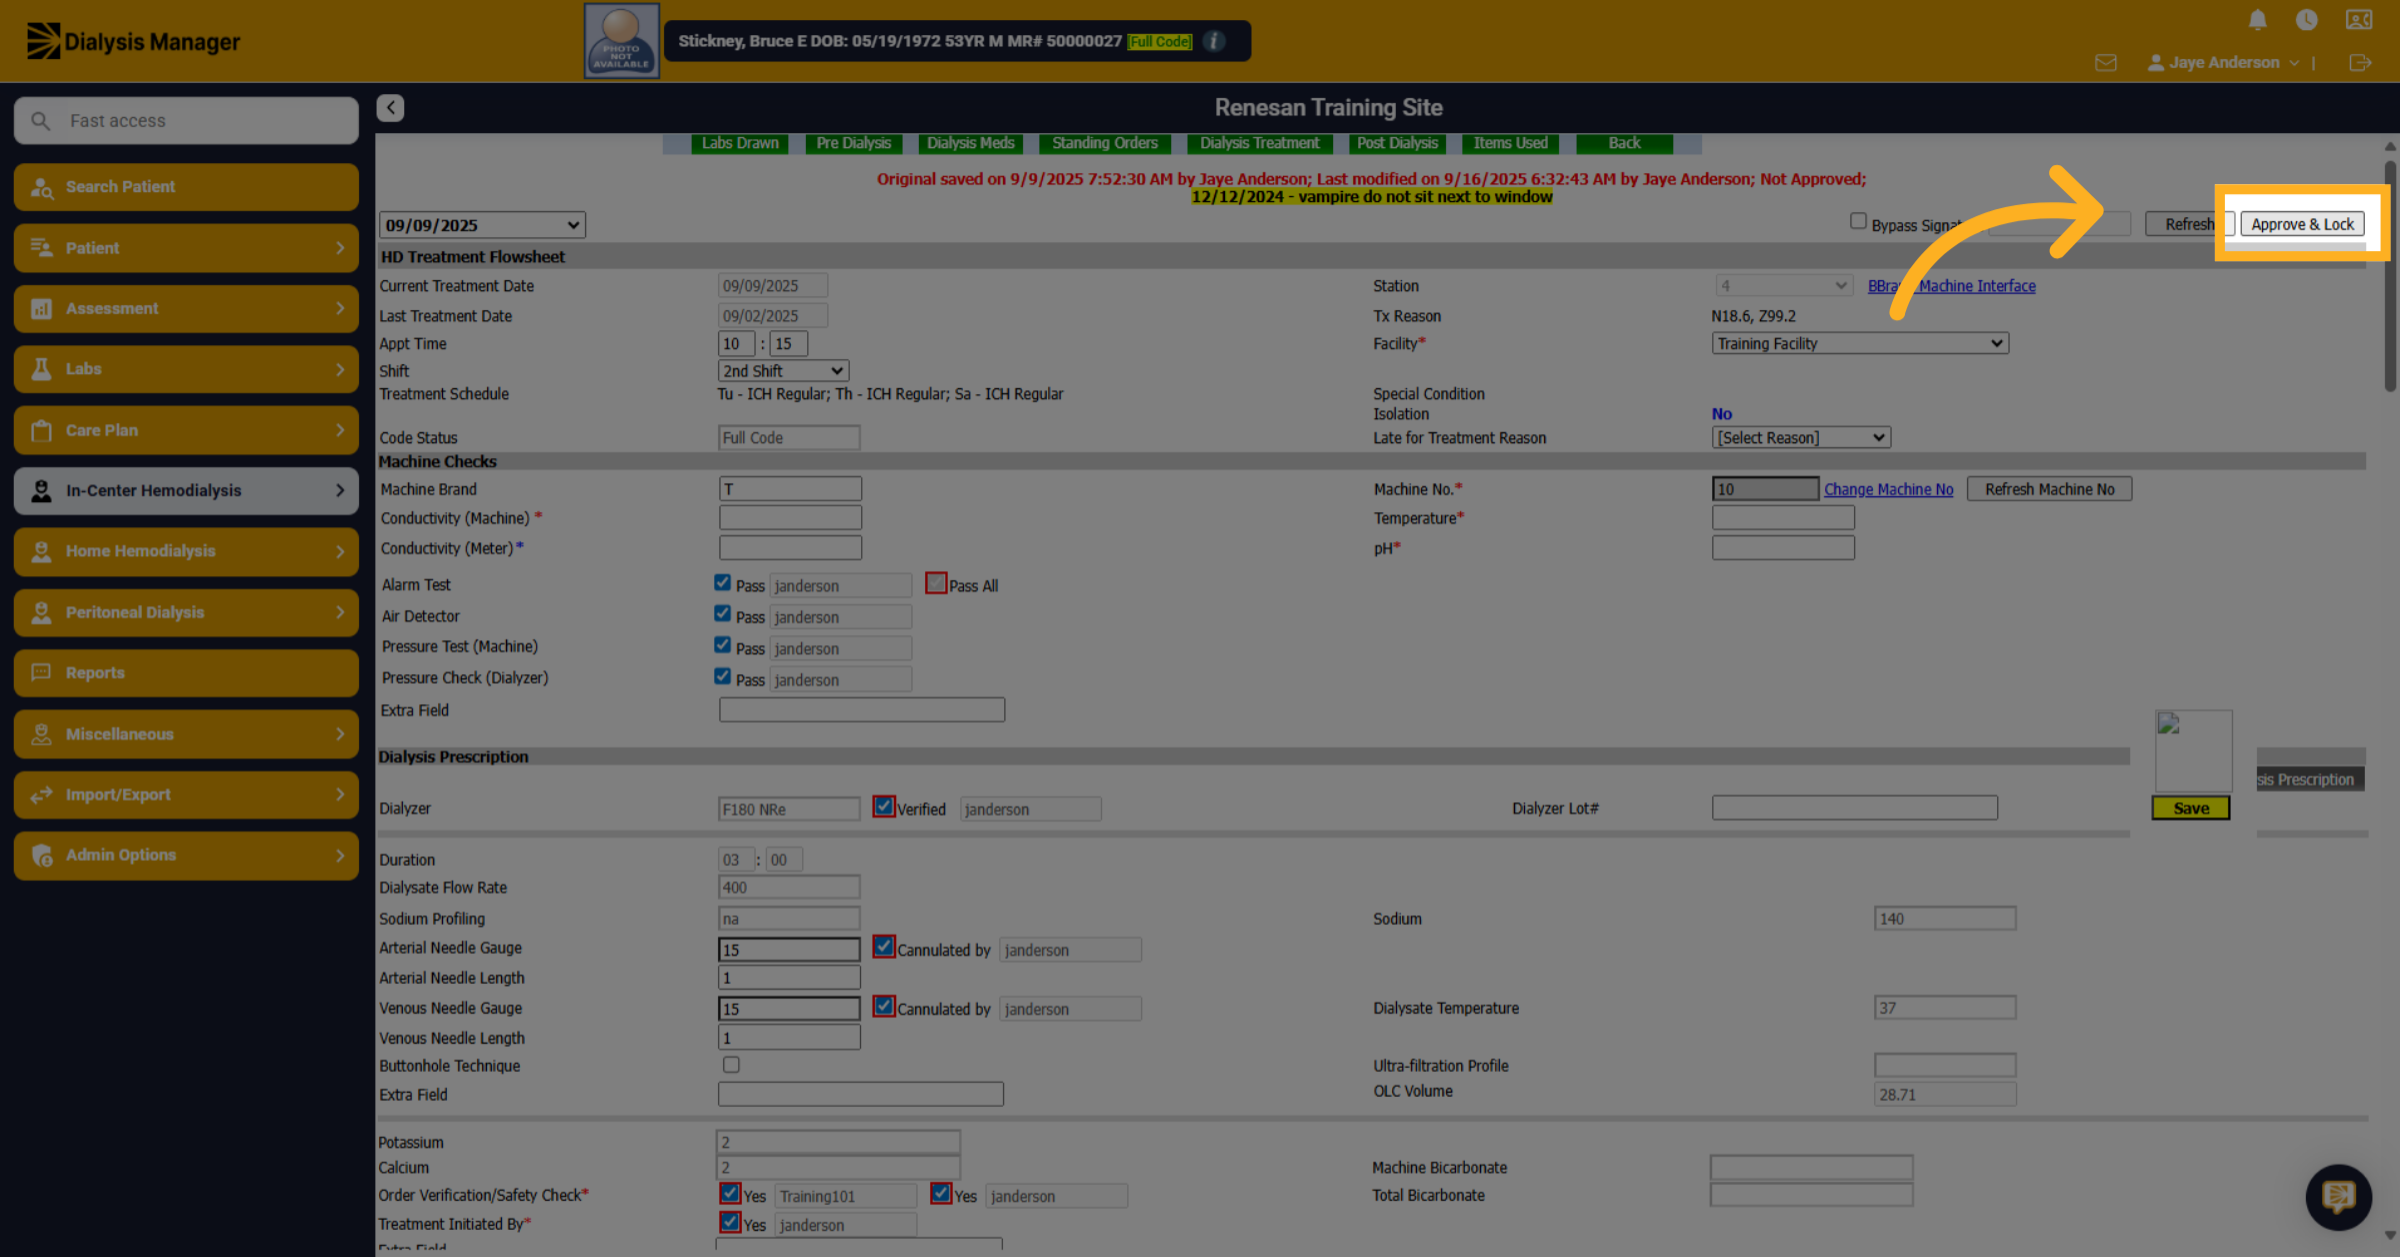Check the Pass All checkbox
This screenshot has height=1257, width=2400.
(x=936, y=583)
